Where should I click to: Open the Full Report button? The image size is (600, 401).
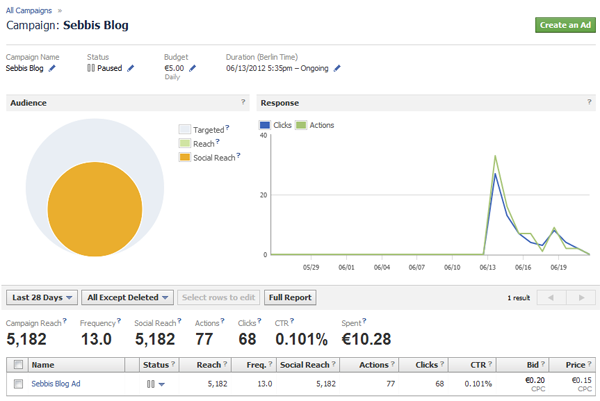point(291,297)
